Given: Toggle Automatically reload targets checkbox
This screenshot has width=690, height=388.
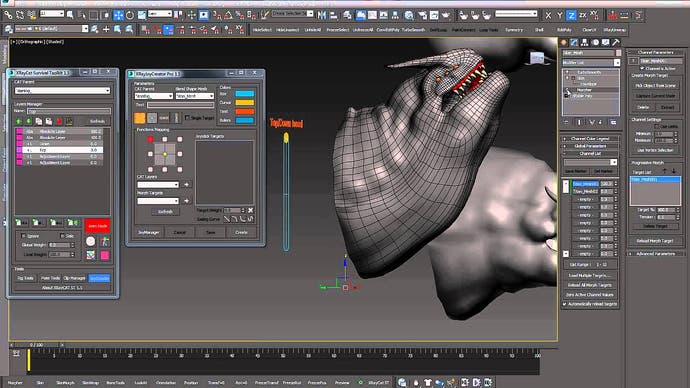Looking at the screenshot, I should (565, 304).
